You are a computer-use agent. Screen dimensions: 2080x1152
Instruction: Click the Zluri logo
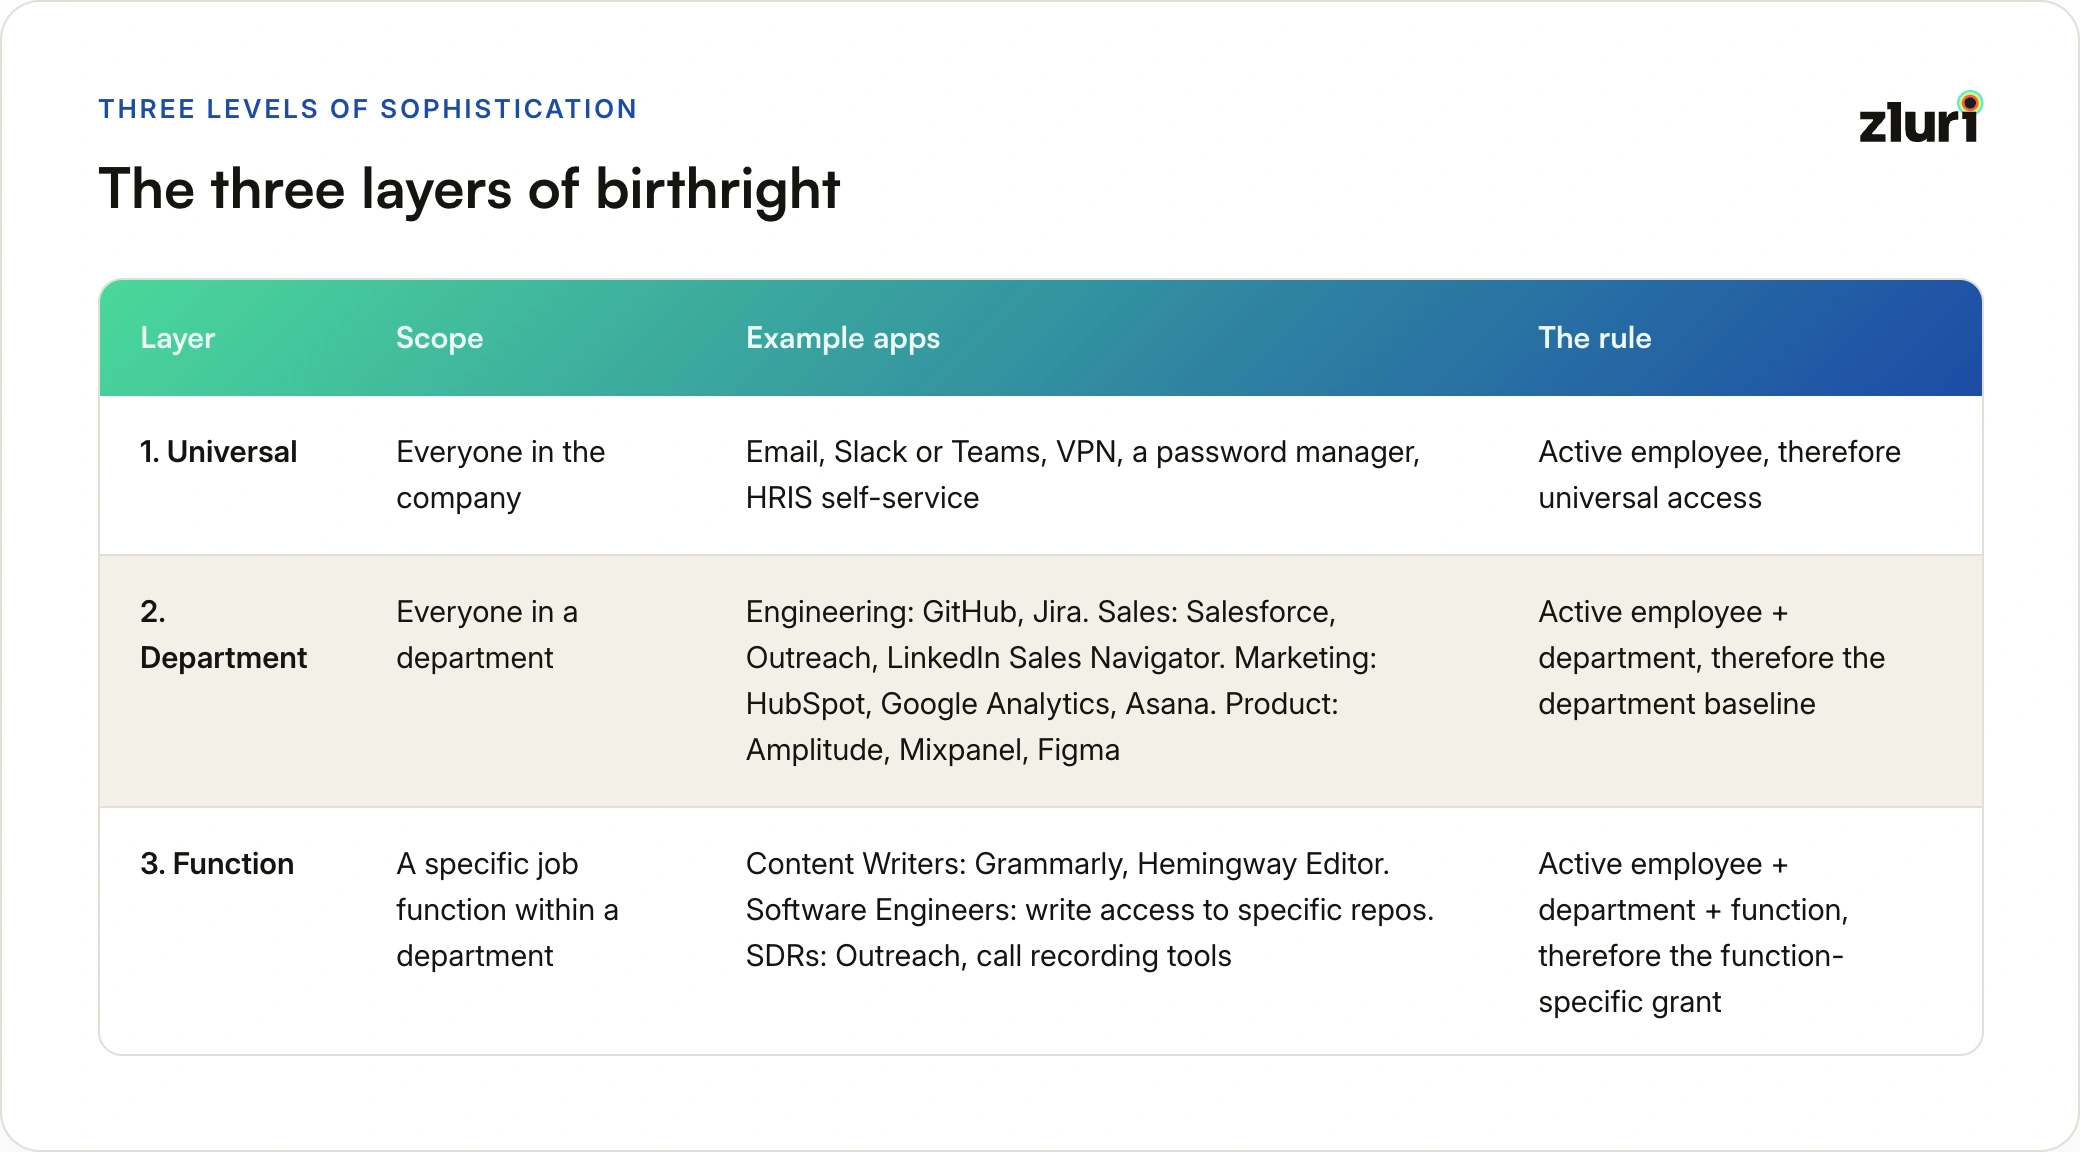click(1920, 118)
